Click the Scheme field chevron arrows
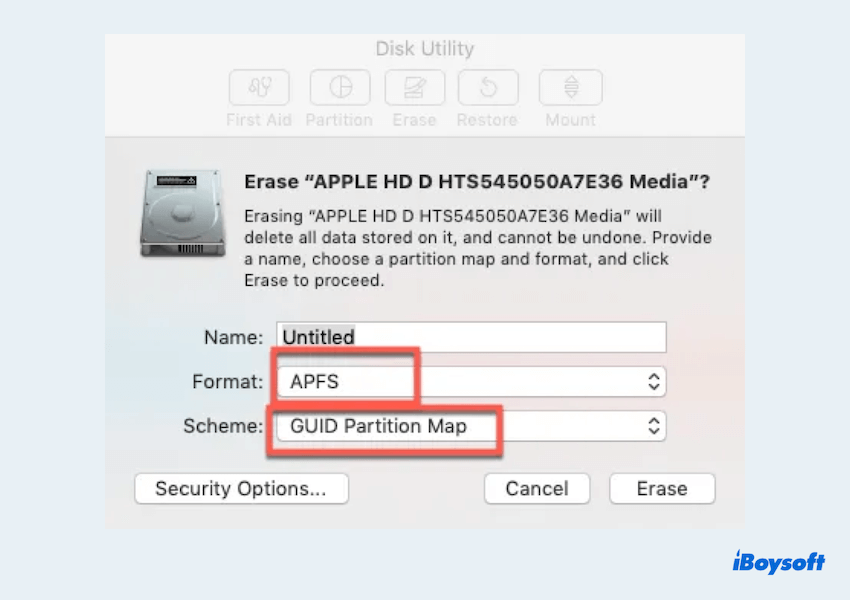 [653, 426]
